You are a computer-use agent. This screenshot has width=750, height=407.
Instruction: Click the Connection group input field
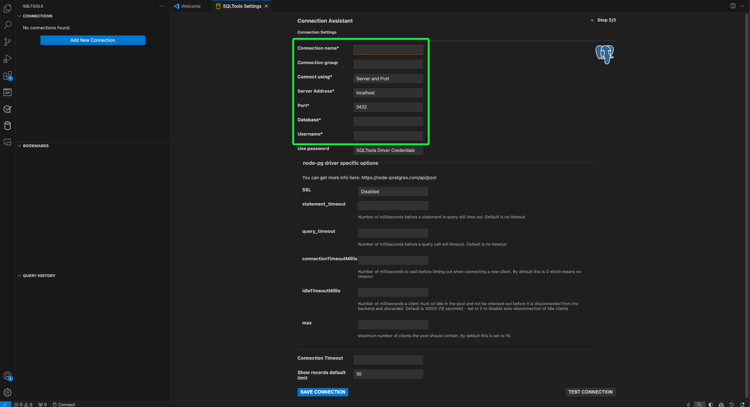[388, 64]
